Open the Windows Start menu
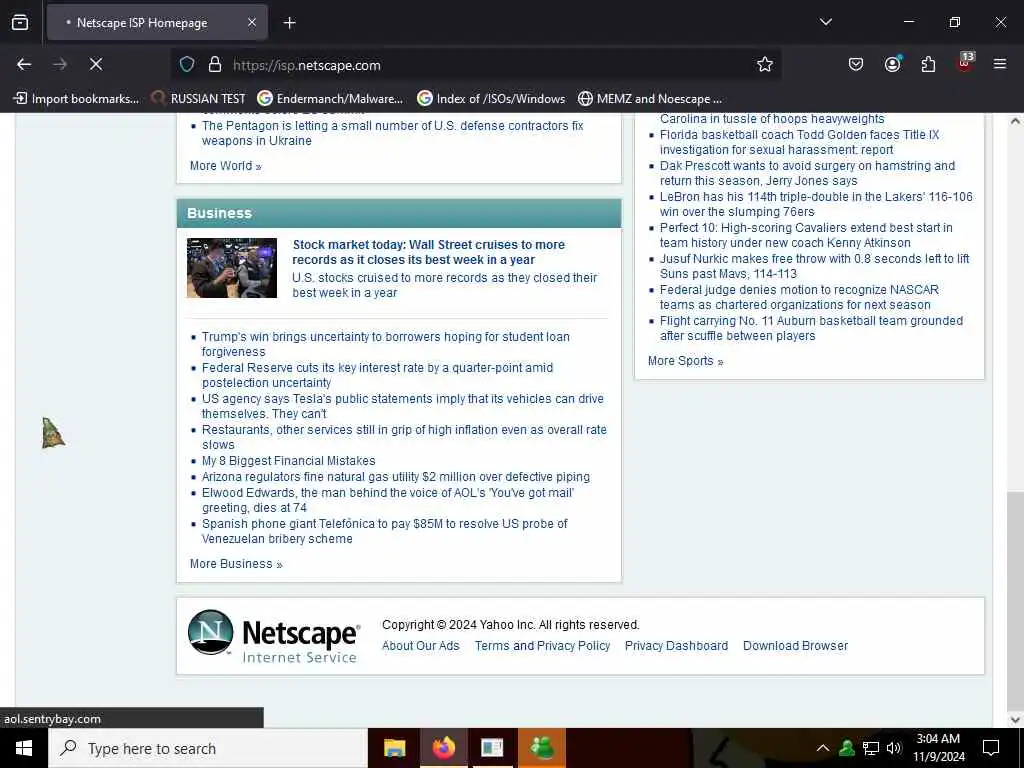1024x768 pixels. [x=24, y=748]
